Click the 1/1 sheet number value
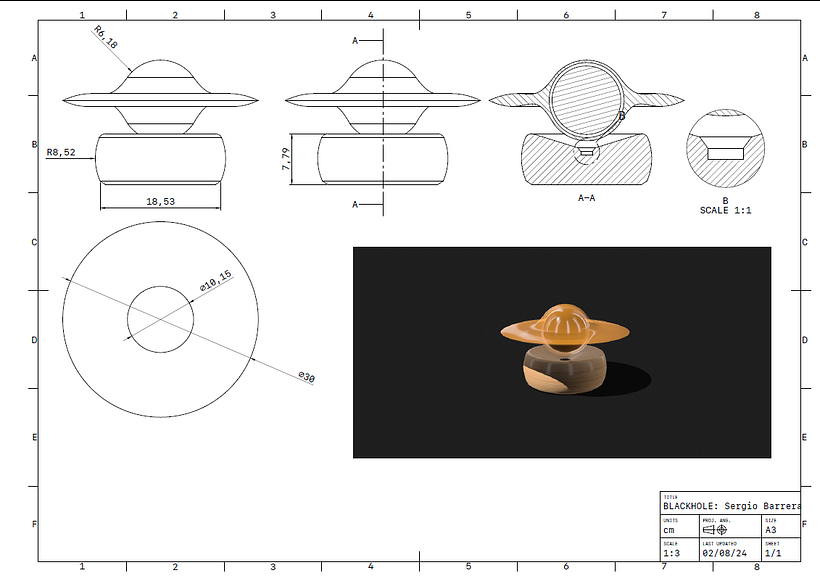Screen dimensions: 820x579 (x=773, y=553)
